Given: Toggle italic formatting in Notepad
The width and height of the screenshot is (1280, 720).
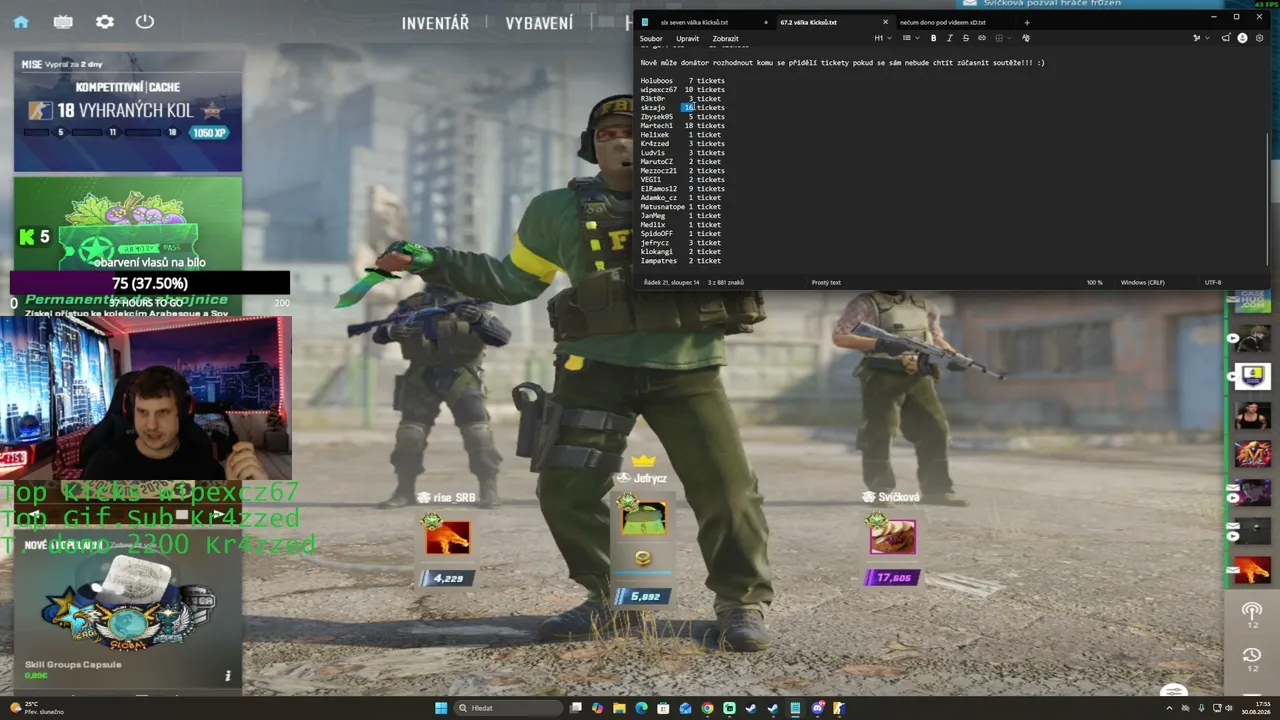Looking at the screenshot, I should [x=949, y=38].
